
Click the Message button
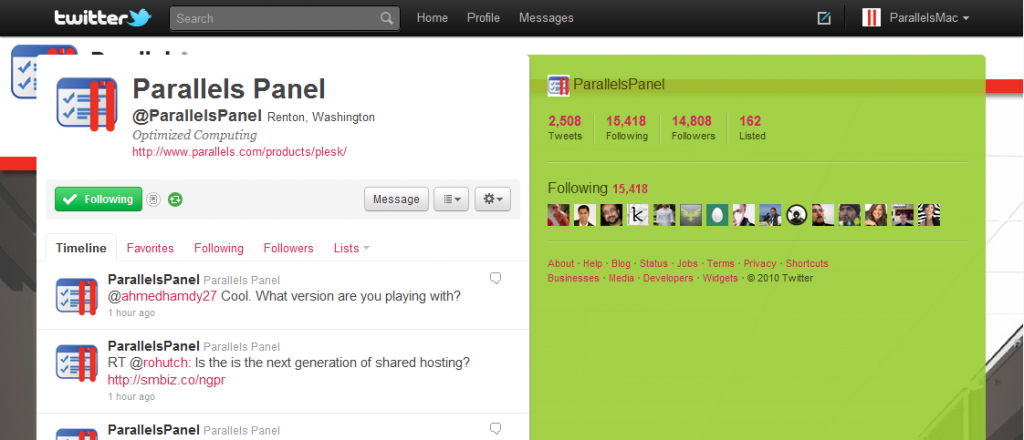point(396,199)
